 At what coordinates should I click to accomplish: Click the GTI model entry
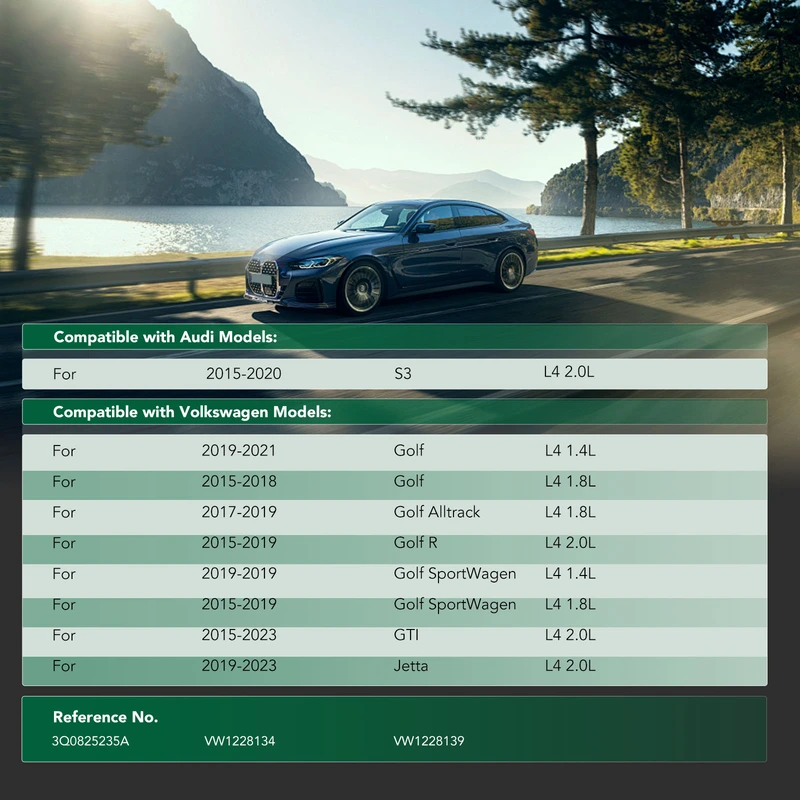coord(407,635)
